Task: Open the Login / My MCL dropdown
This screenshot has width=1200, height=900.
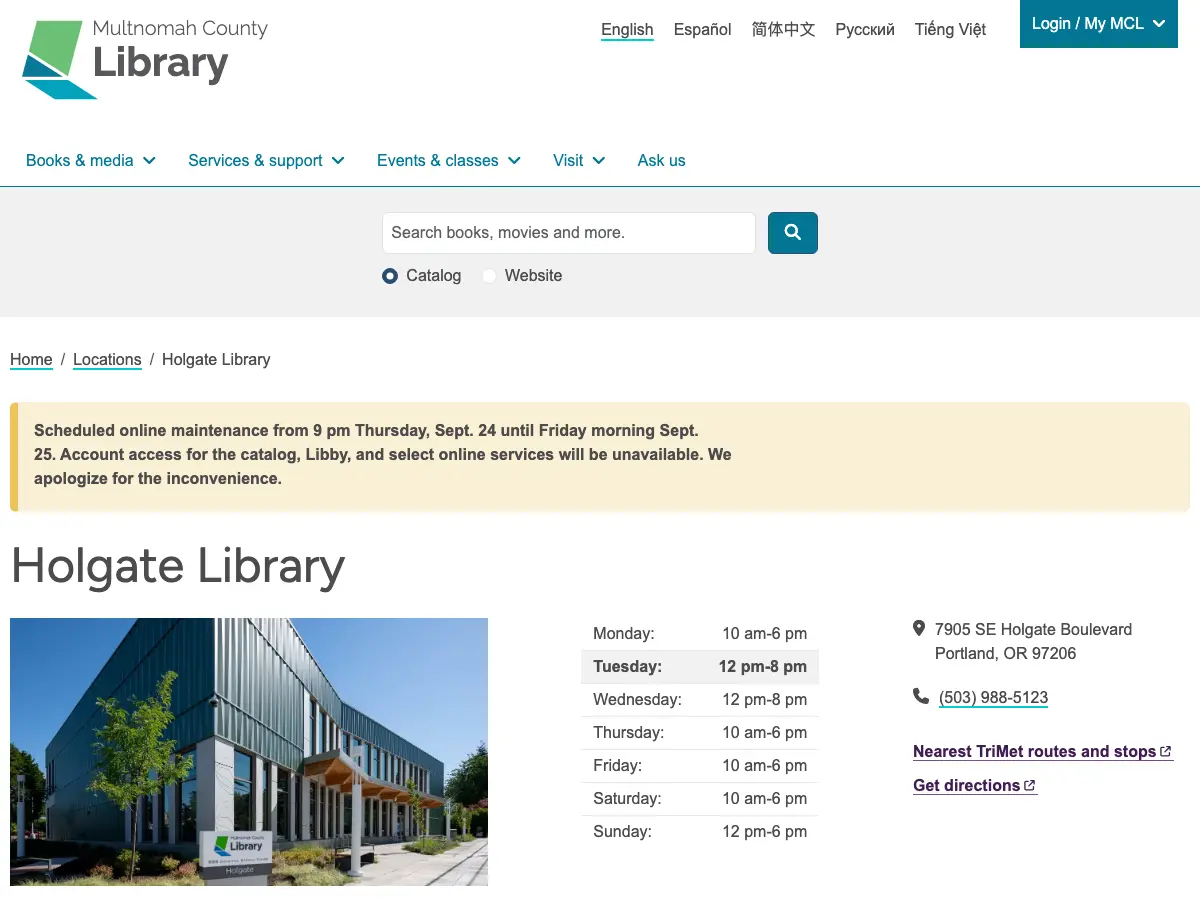Action: 1099,24
